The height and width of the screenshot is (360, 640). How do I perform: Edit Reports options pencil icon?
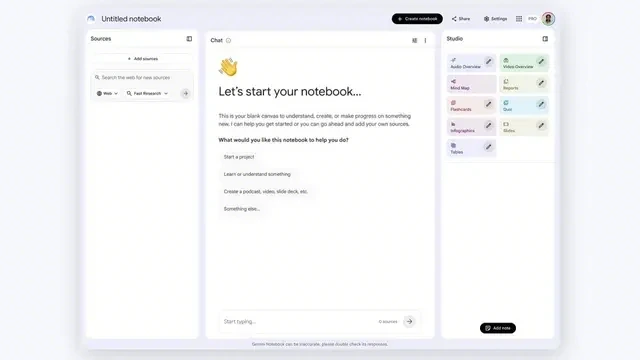(x=541, y=83)
